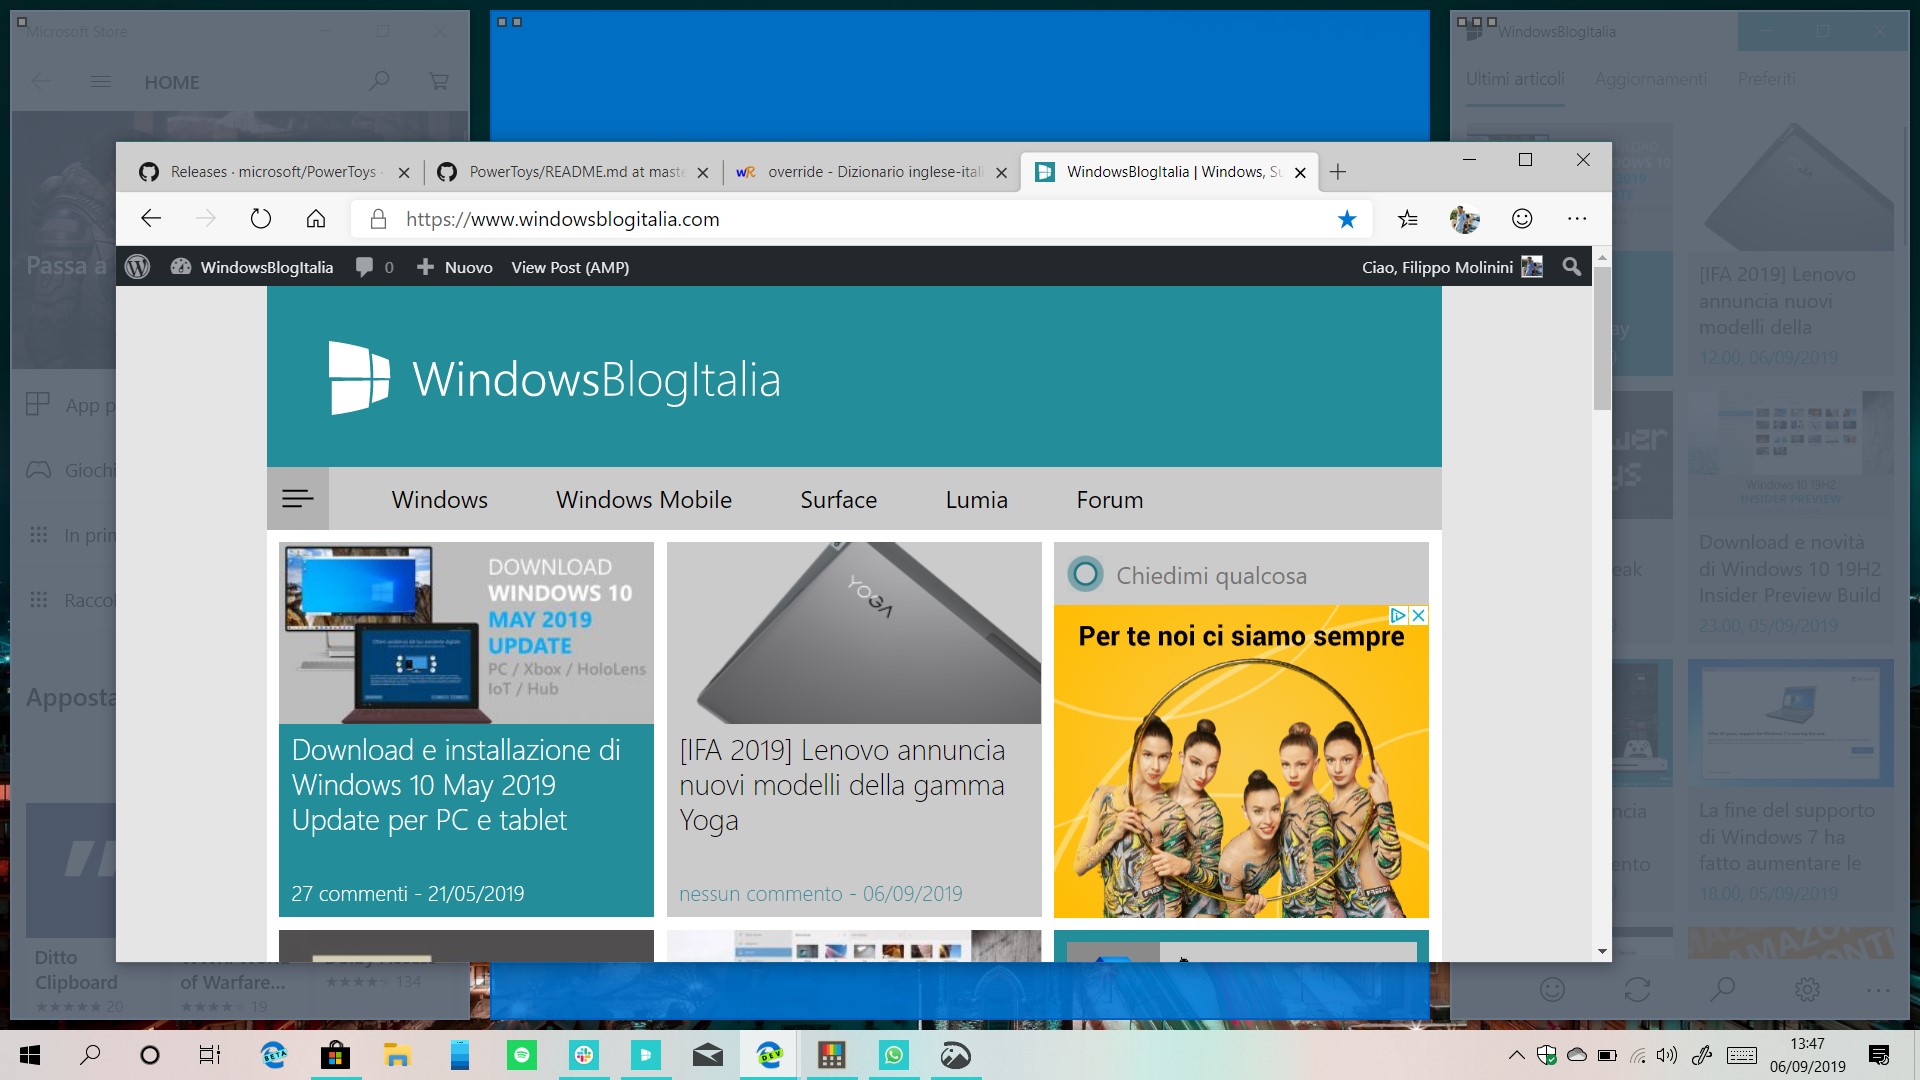Viewport: 1920px width, 1080px height.
Task: Open the Forum navigation item
Action: coord(1110,499)
